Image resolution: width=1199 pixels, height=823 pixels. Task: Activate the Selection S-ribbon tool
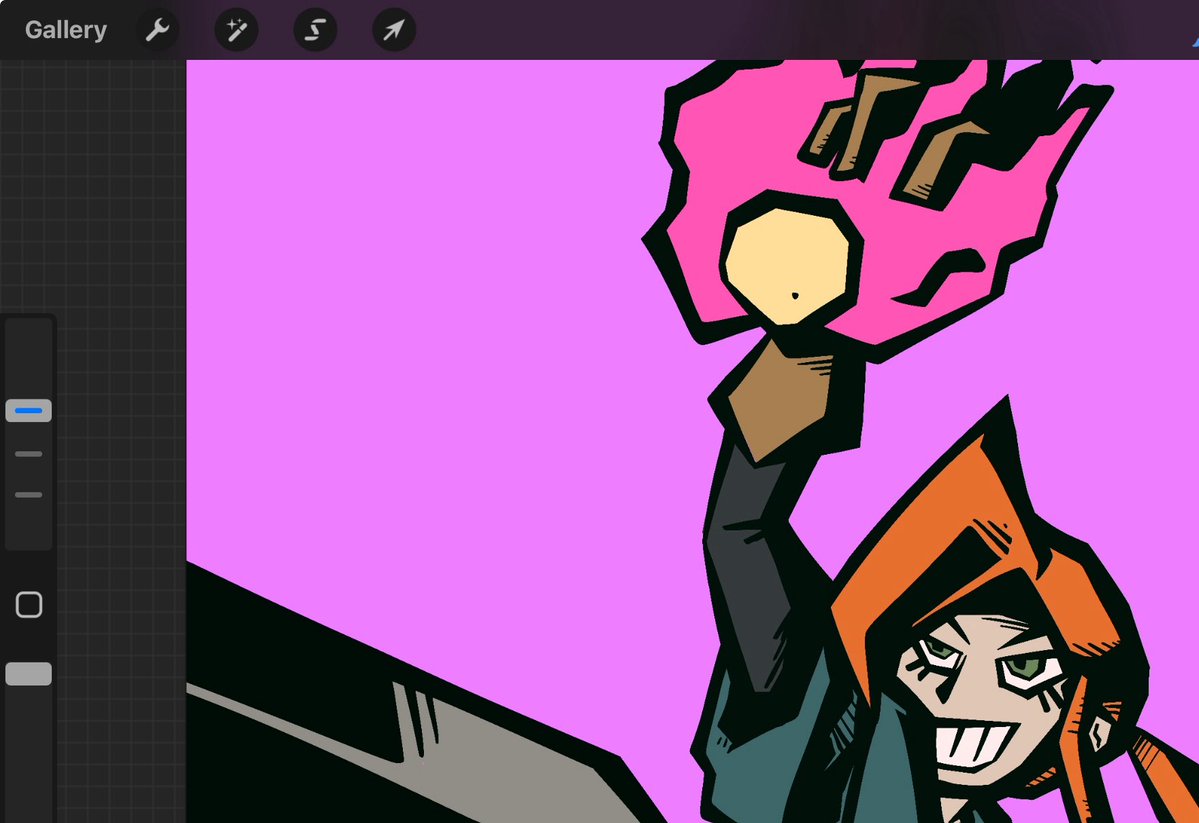[x=315, y=30]
